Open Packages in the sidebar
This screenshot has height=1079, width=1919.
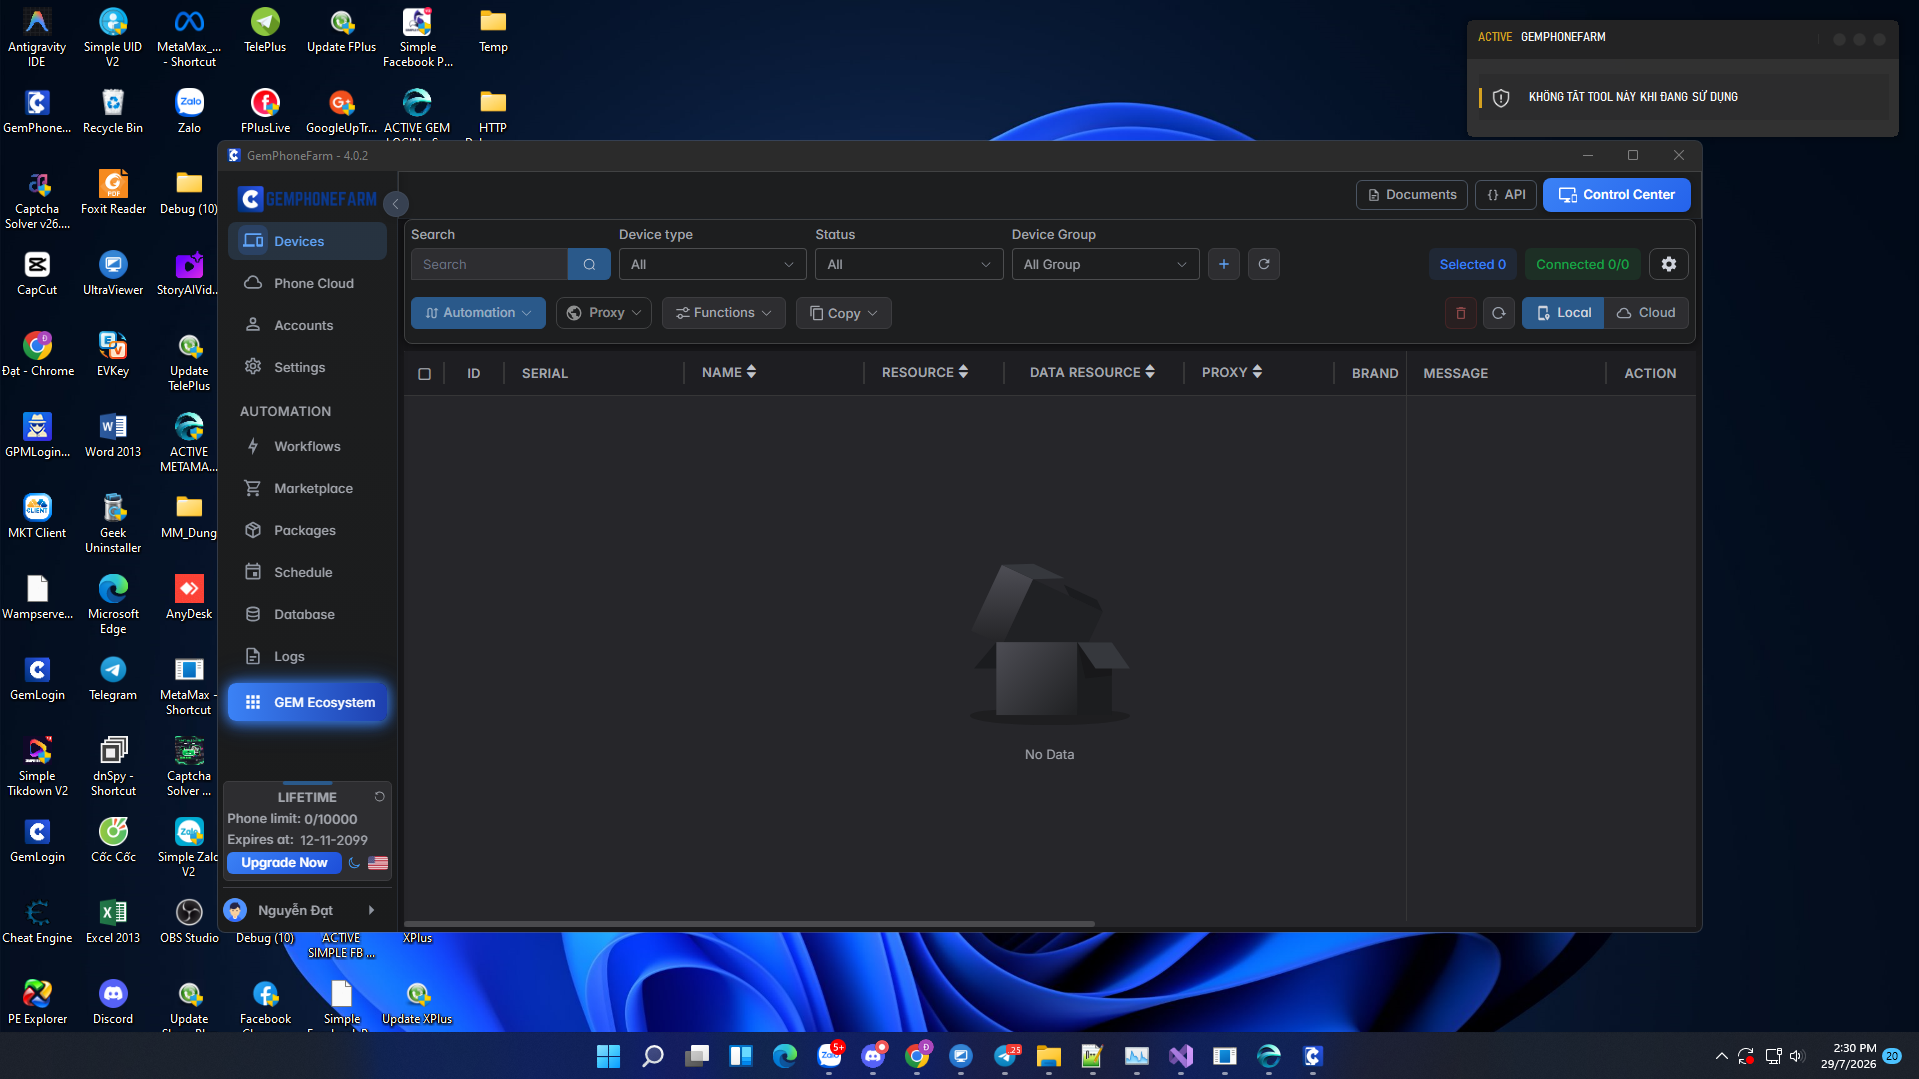pyautogui.click(x=307, y=530)
